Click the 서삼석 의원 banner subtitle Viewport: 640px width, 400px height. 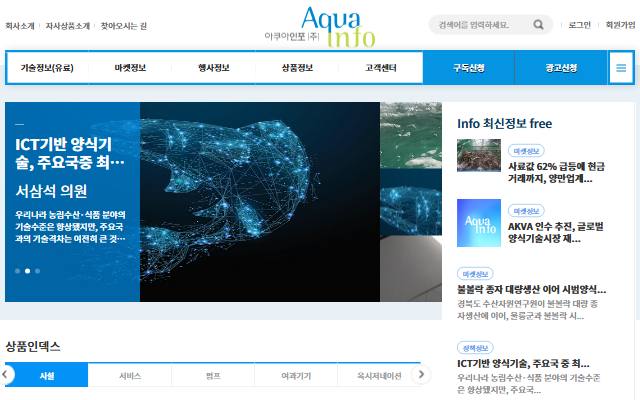tap(51, 191)
